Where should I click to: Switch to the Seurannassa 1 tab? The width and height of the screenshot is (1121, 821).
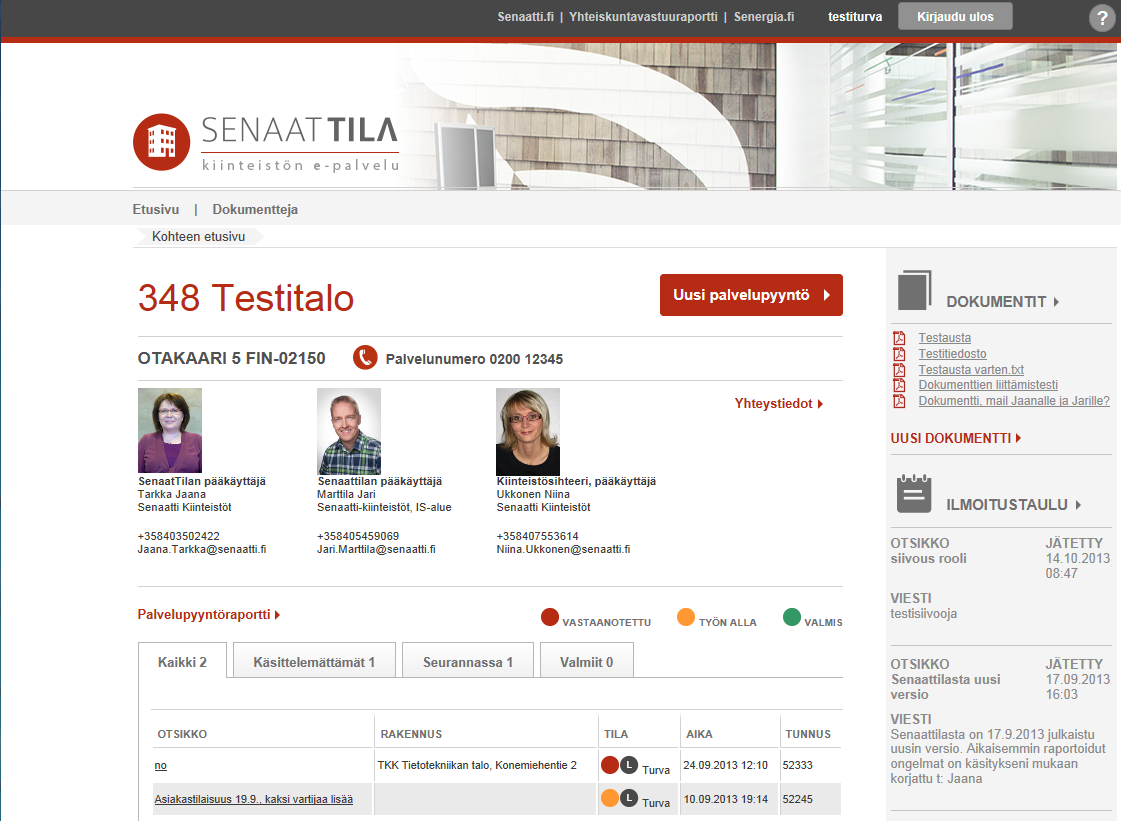(x=468, y=662)
